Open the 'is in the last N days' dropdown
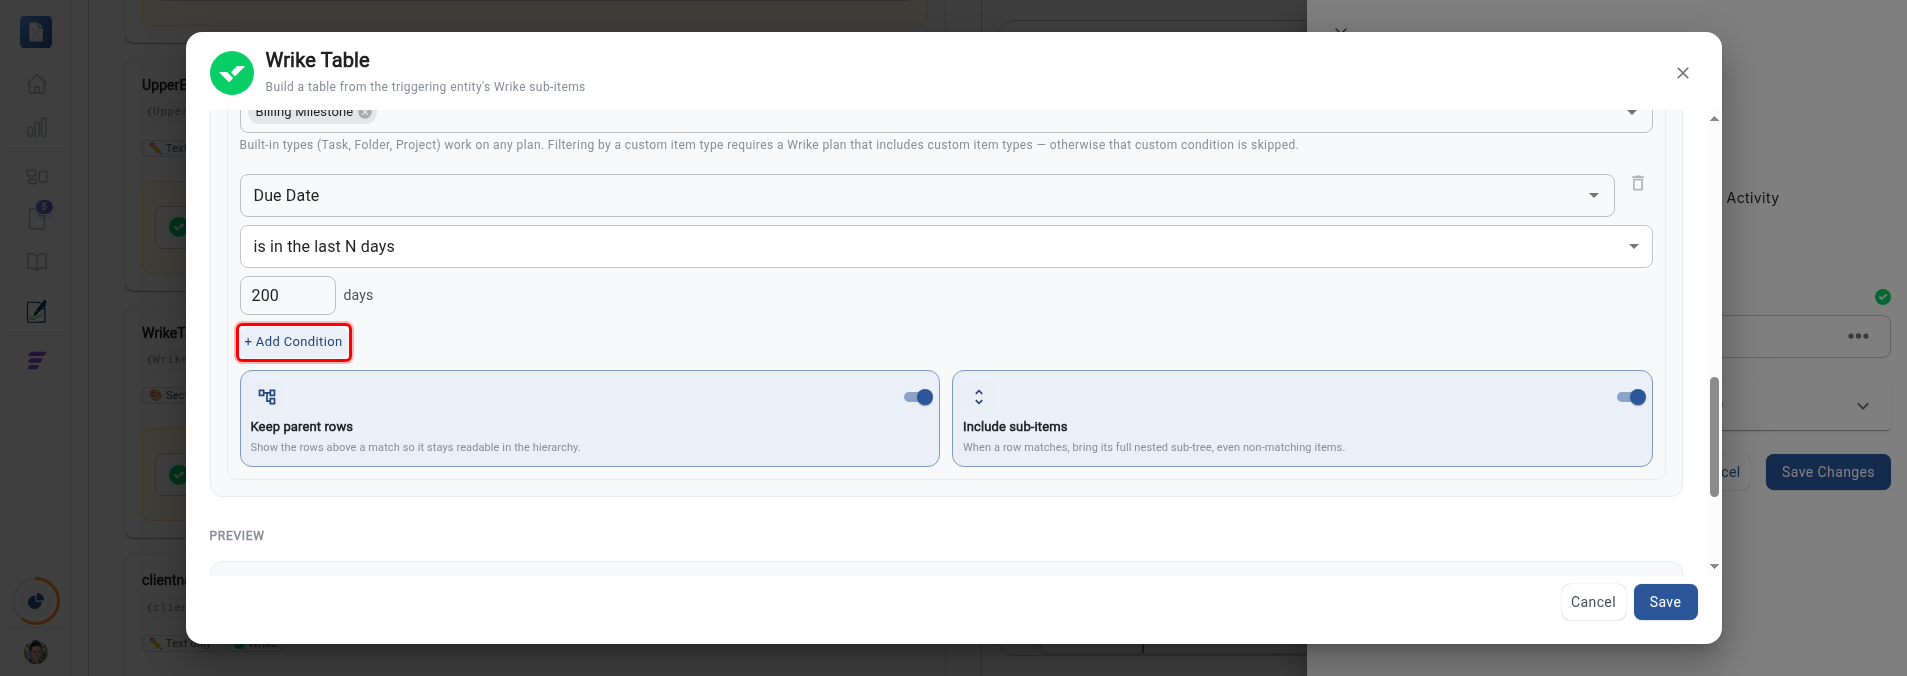This screenshot has height=676, width=1907. (946, 247)
